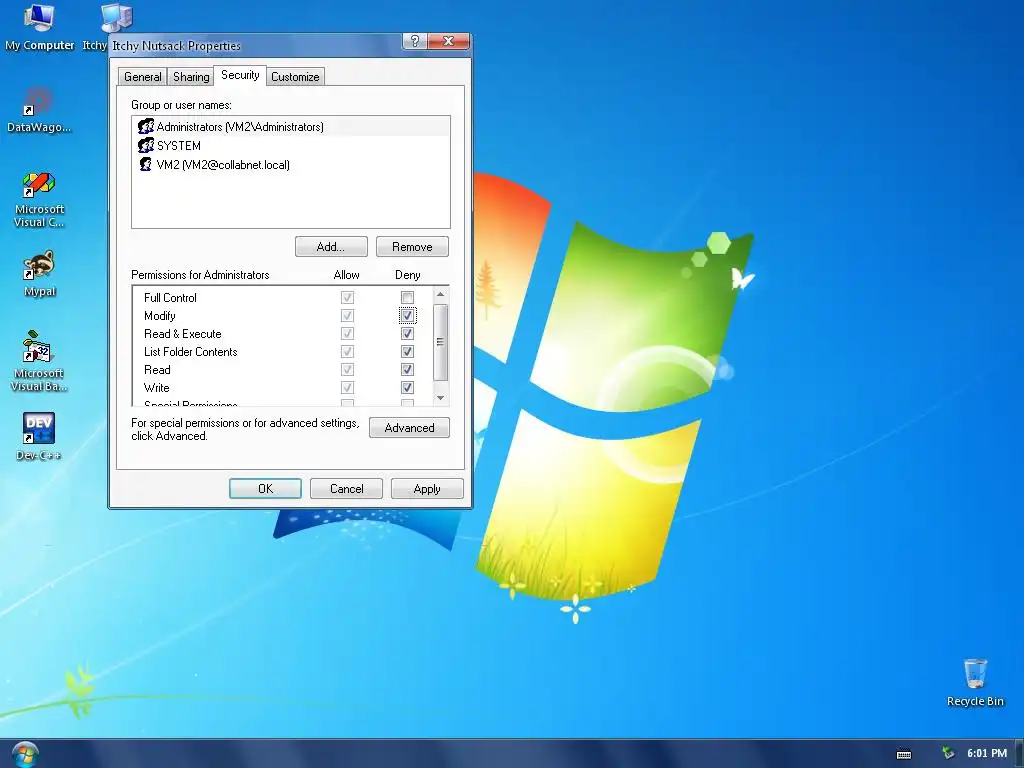This screenshot has height=768, width=1024.
Task: Select the Administrators group icon
Action: point(146,126)
